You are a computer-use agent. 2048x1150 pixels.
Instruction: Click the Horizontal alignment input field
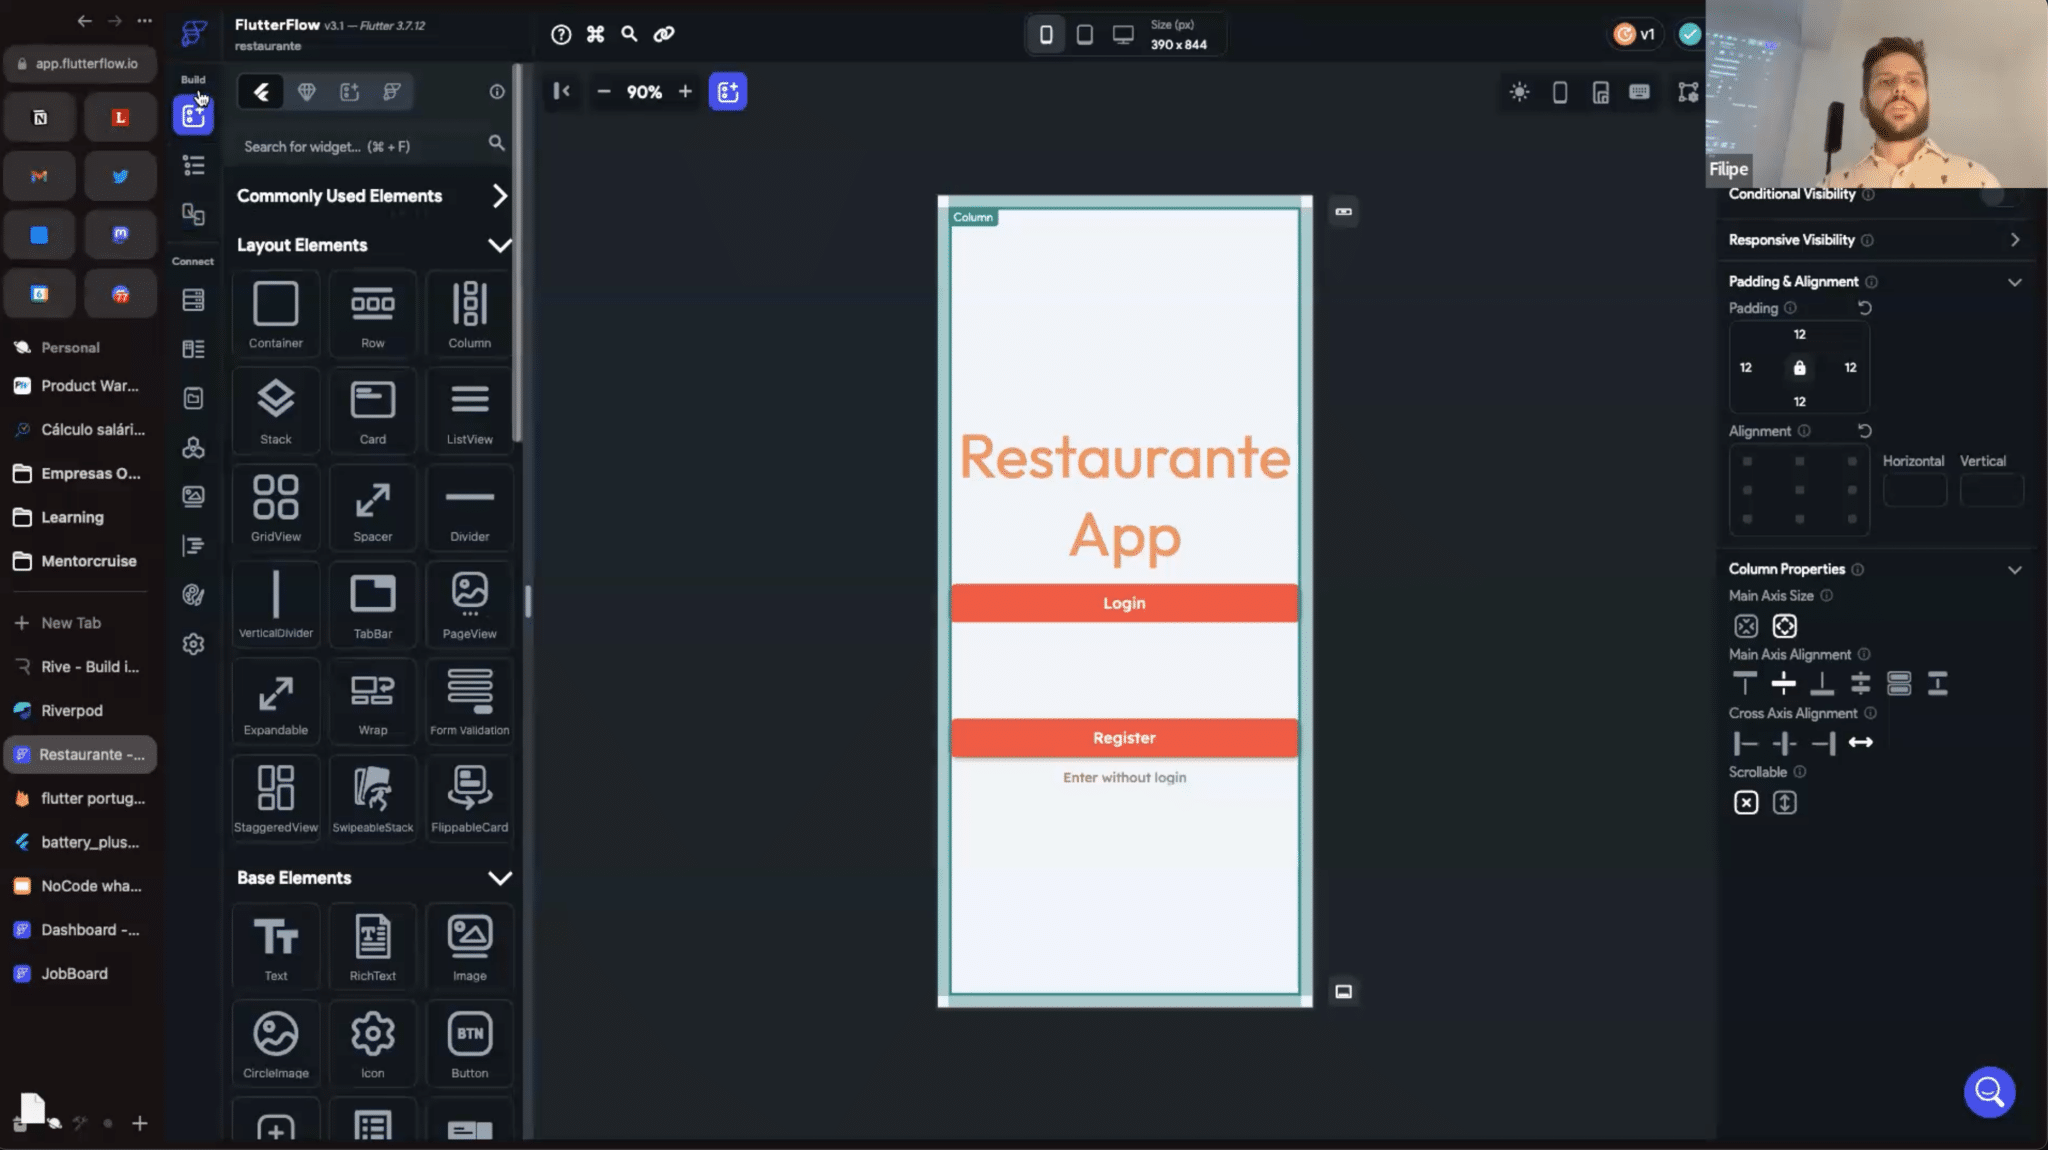[1915, 491]
